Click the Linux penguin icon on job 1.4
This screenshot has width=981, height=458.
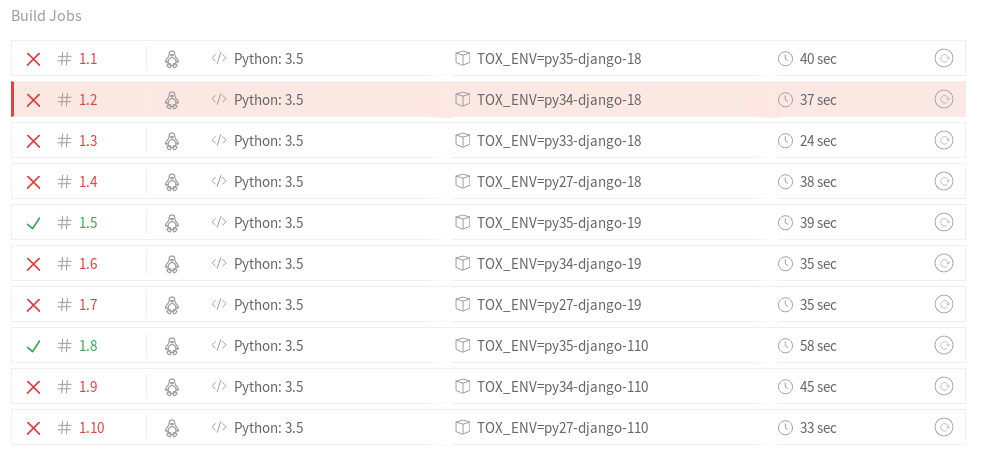click(x=171, y=182)
